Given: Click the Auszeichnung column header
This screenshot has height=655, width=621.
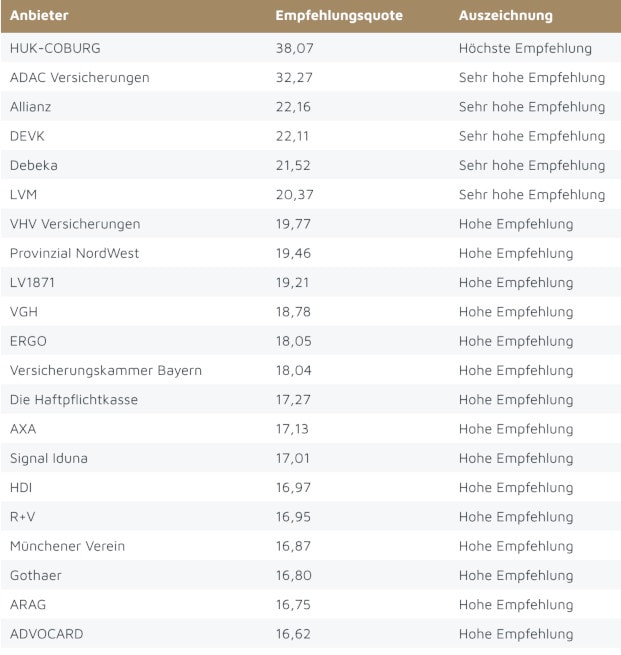Looking at the screenshot, I should click(x=505, y=16).
